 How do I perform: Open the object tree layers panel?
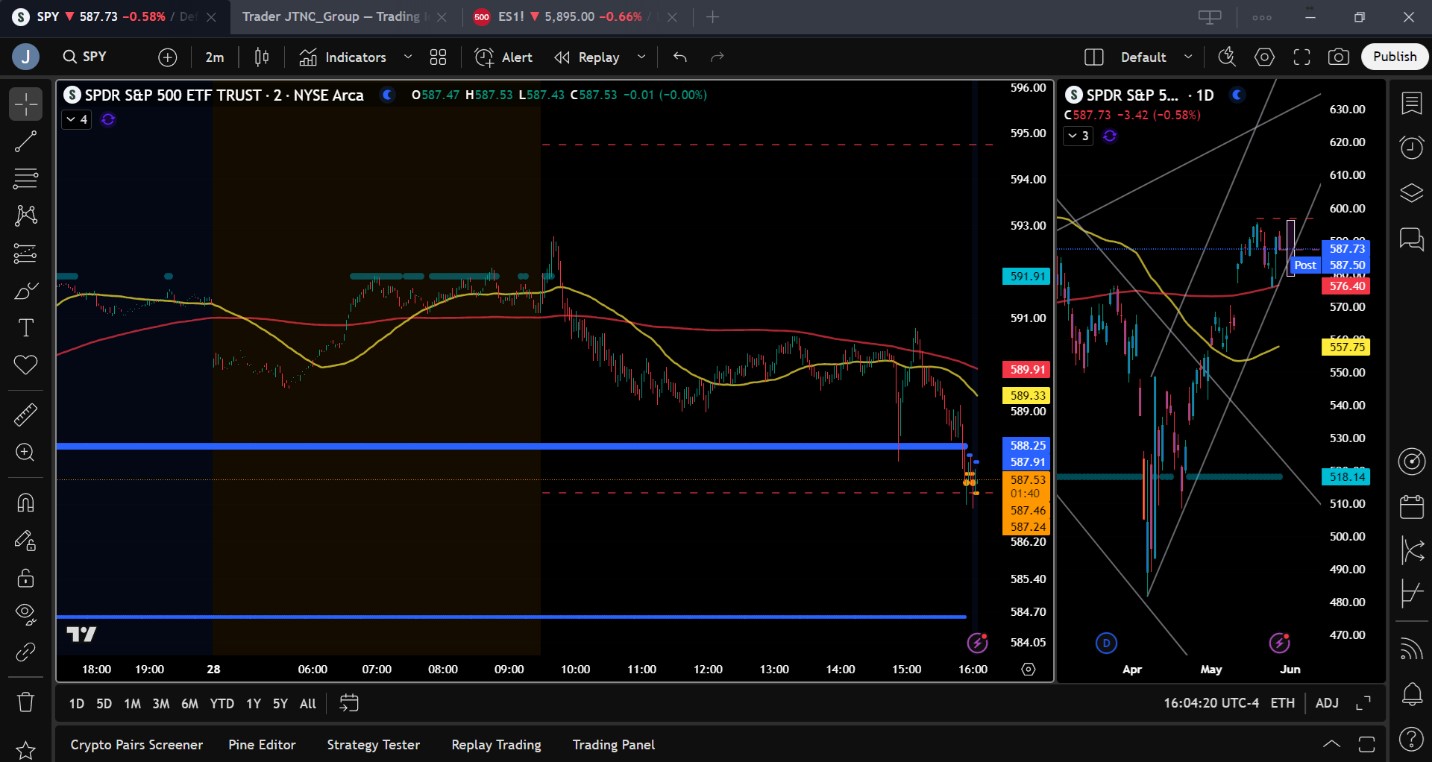point(1412,193)
